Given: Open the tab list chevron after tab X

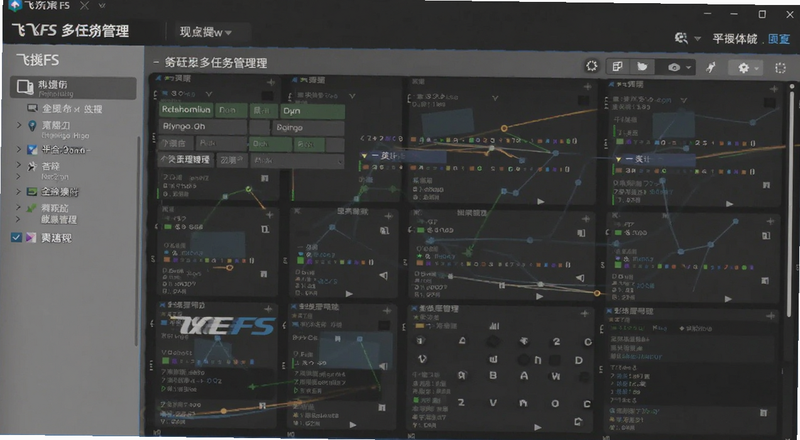Looking at the screenshot, I should click(x=102, y=6).
